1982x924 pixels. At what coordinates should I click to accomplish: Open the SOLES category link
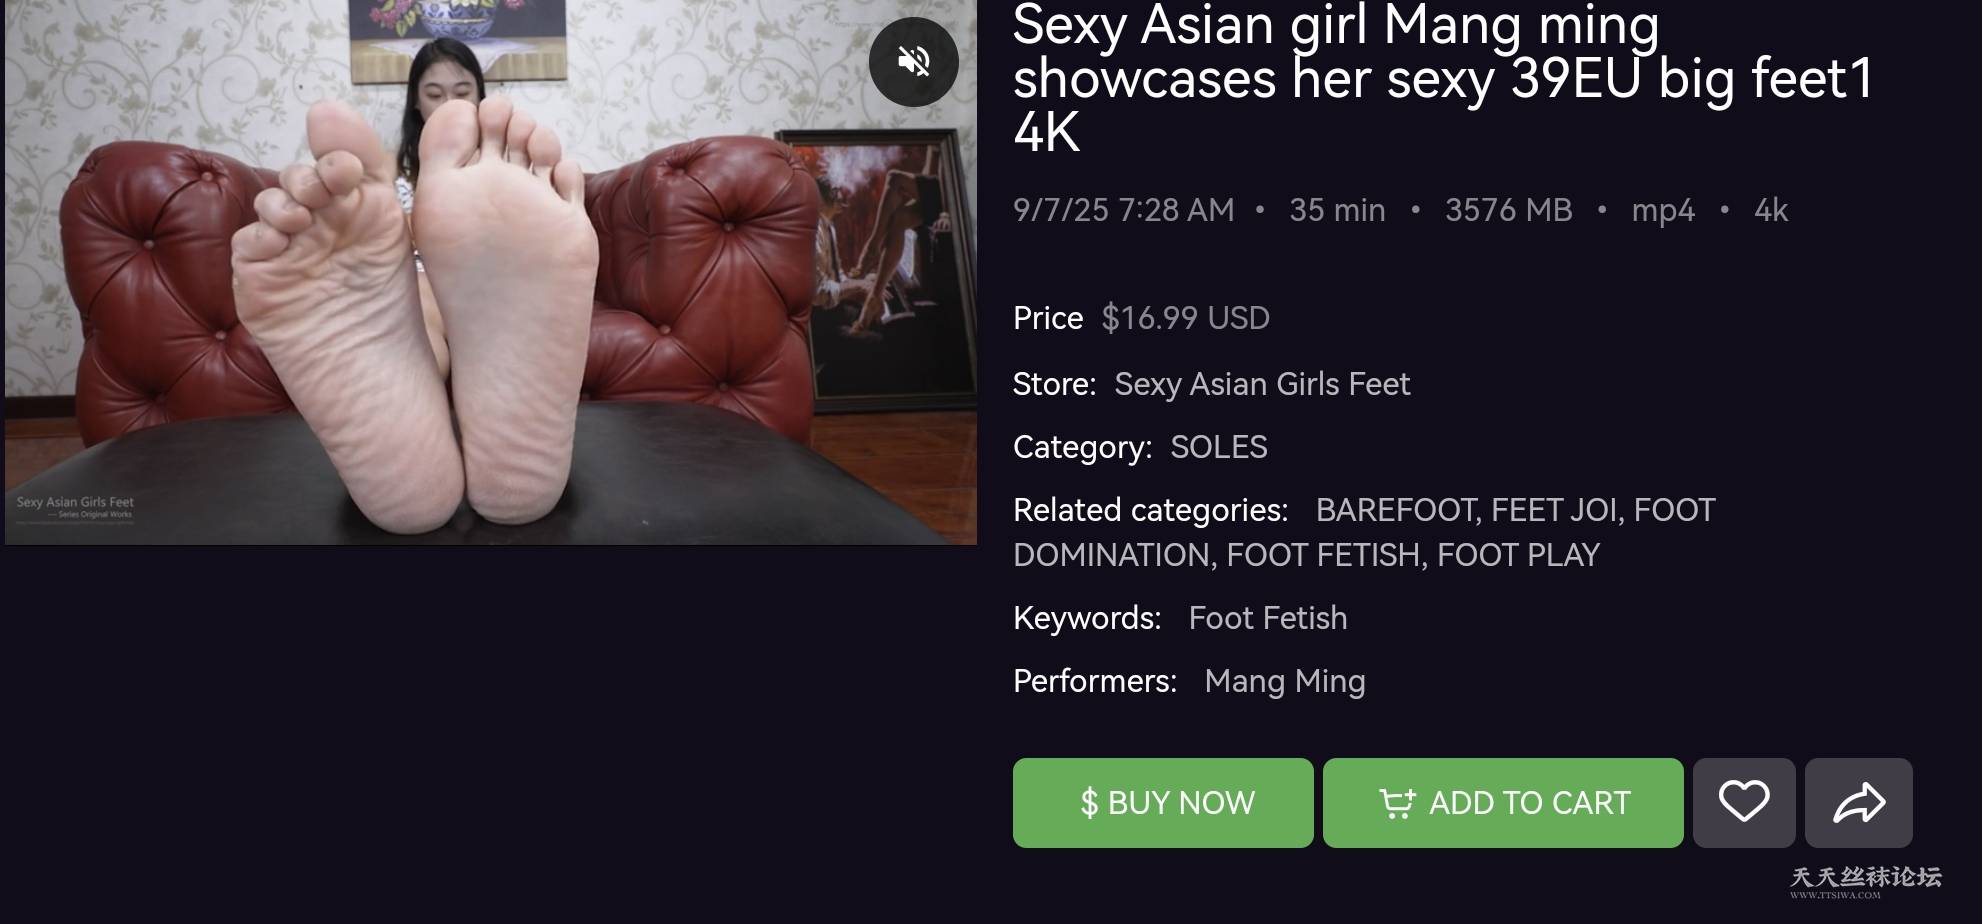1218,447
